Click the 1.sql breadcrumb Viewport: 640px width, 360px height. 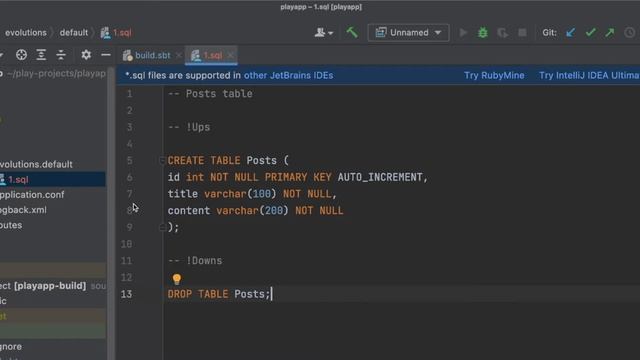117,33
